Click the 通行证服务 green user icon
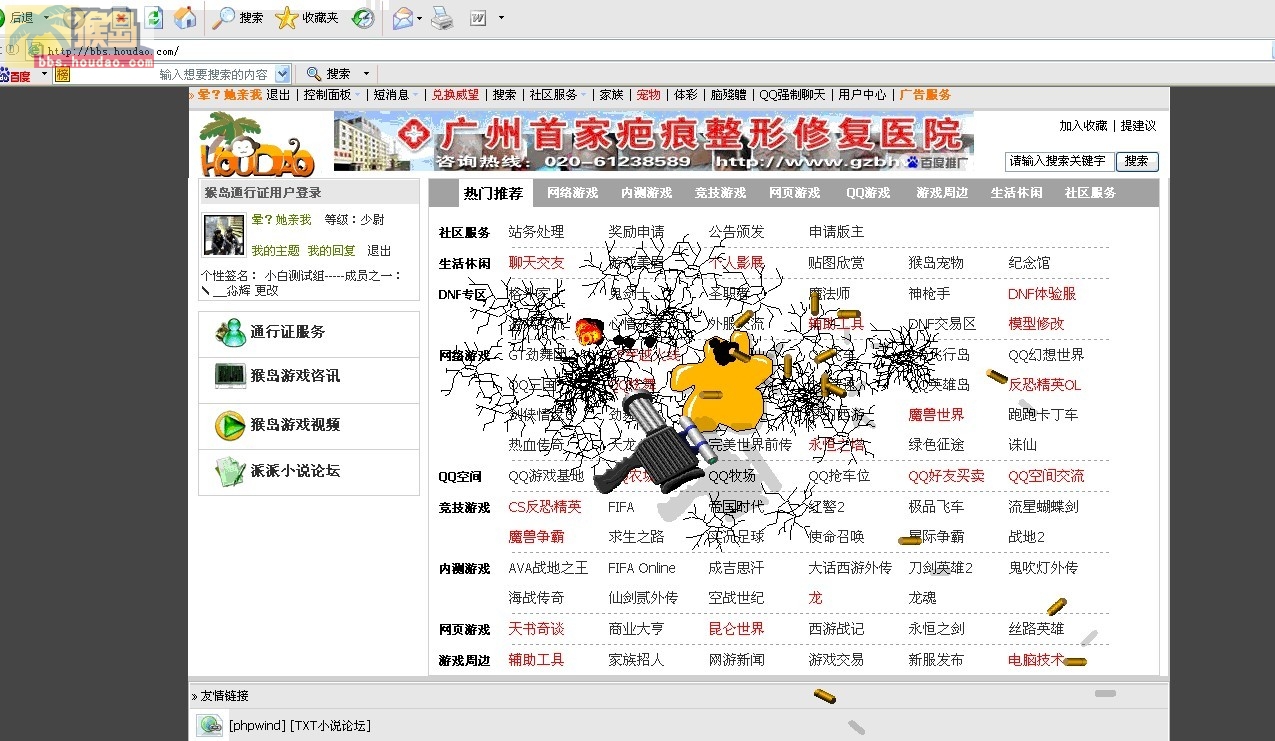 click(x=230, y=332)
